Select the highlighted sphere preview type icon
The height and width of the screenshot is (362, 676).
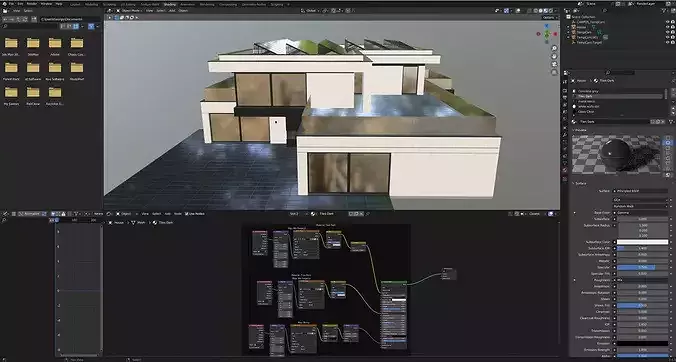(x=668, y=143)
